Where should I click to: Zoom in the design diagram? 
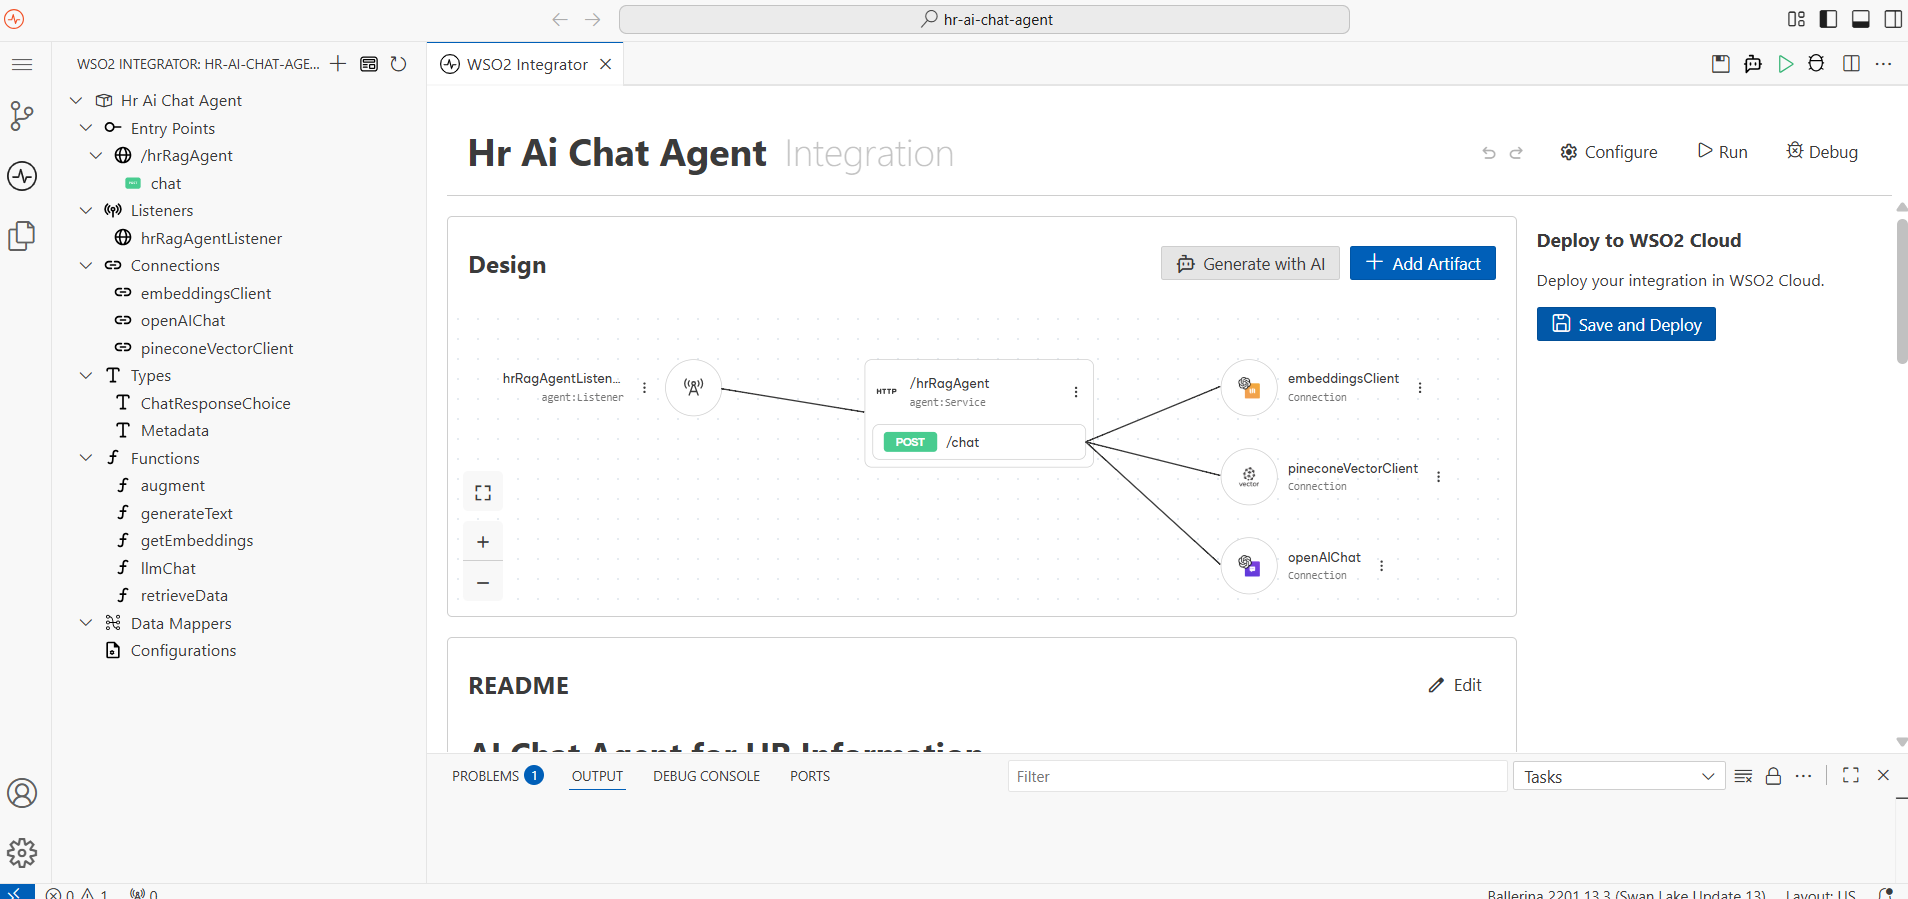pyautogui.click(x=483, y=542)
